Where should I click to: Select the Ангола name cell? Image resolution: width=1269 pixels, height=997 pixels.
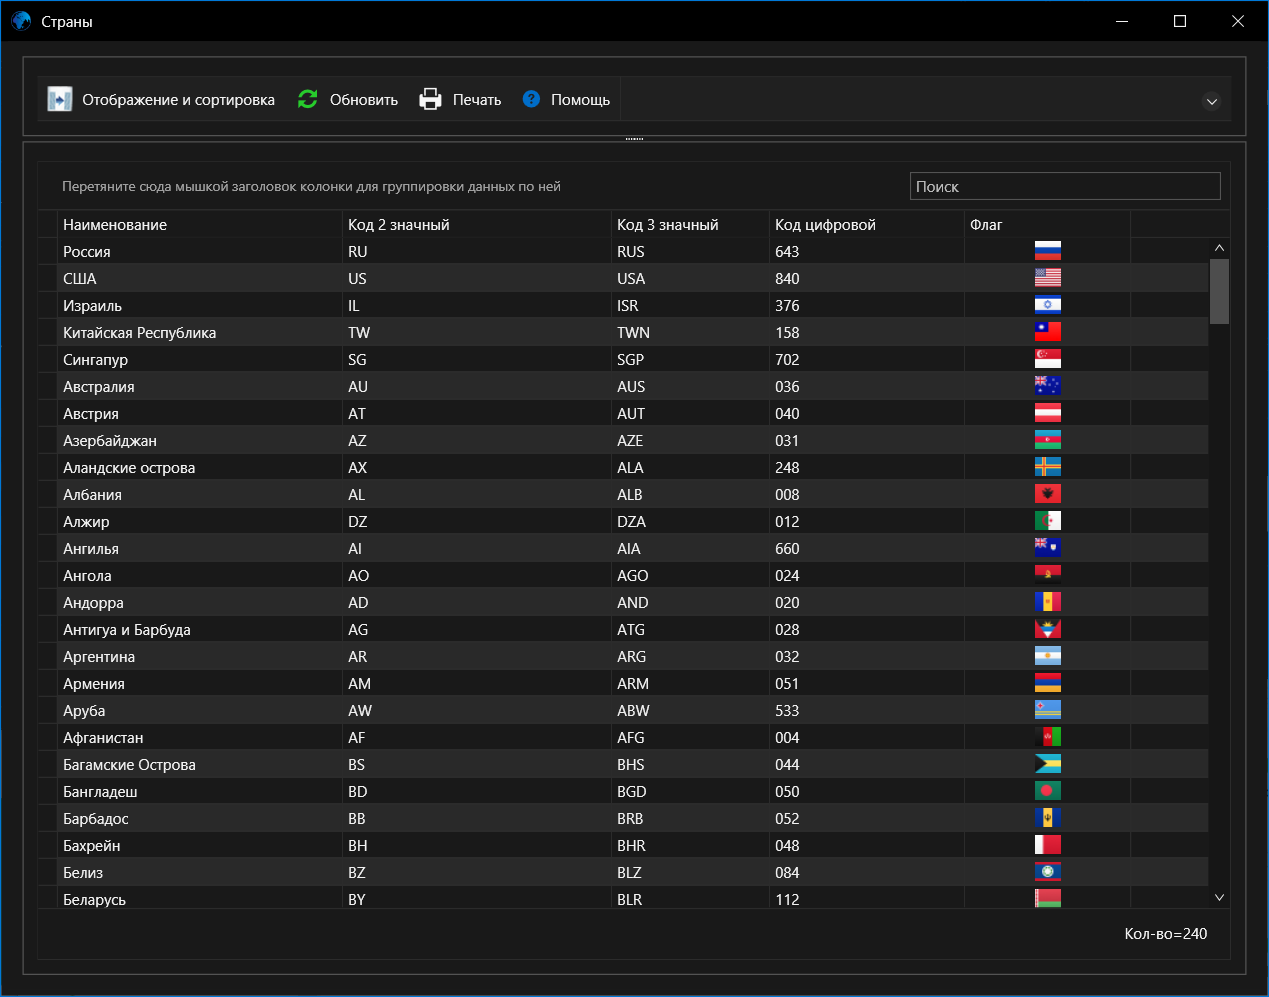point(201,575)
